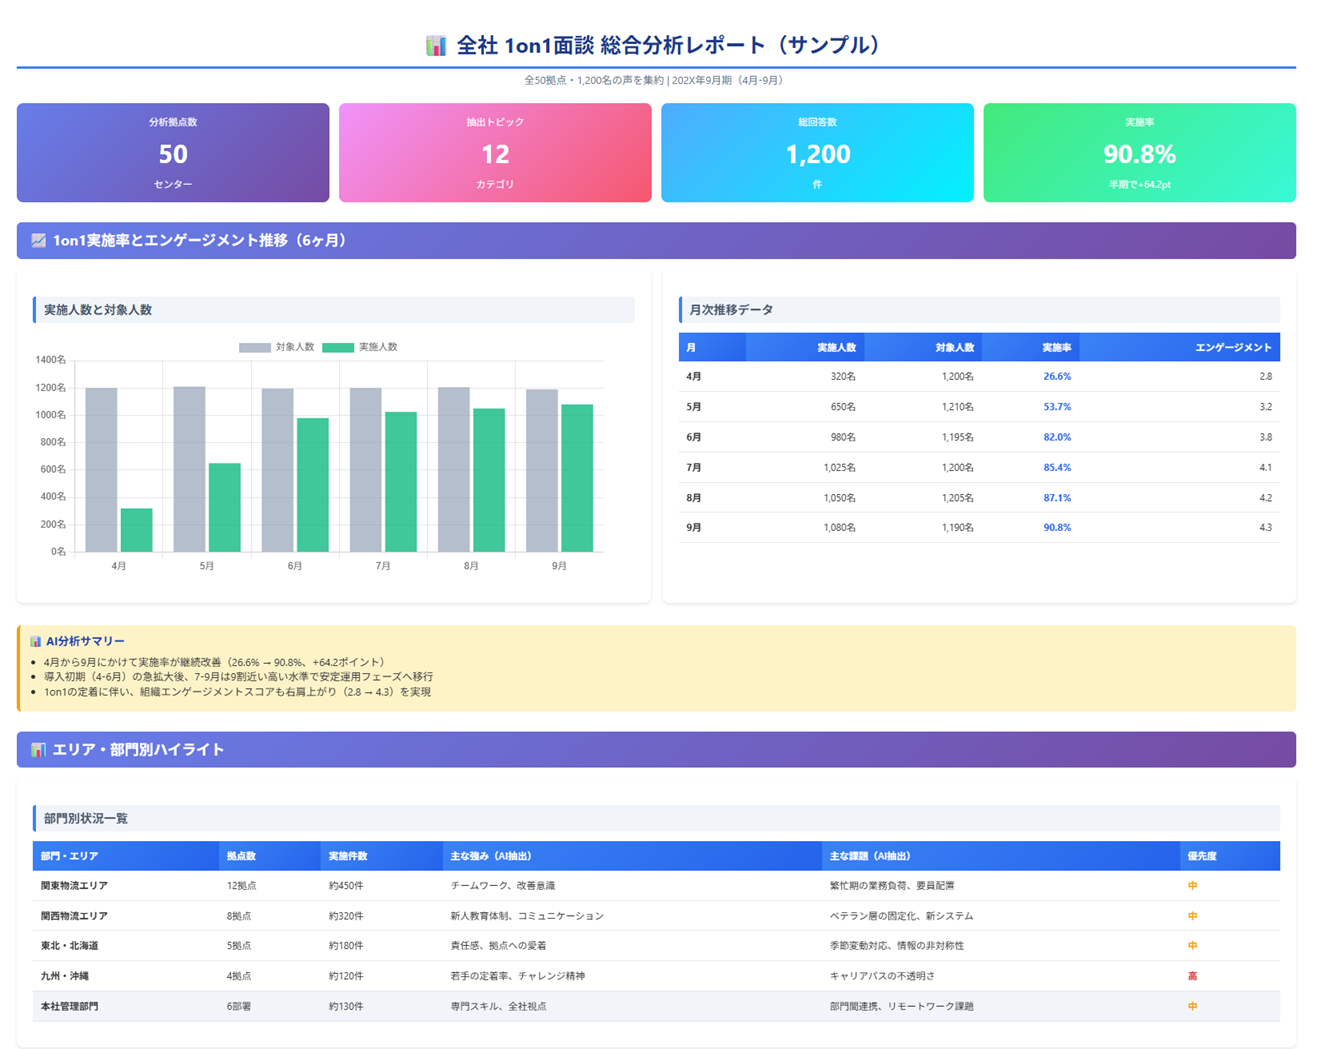Click the 中 priority badge on 関東物流エリア
Viewport: 1320px width, 1049px height.
1192,886
